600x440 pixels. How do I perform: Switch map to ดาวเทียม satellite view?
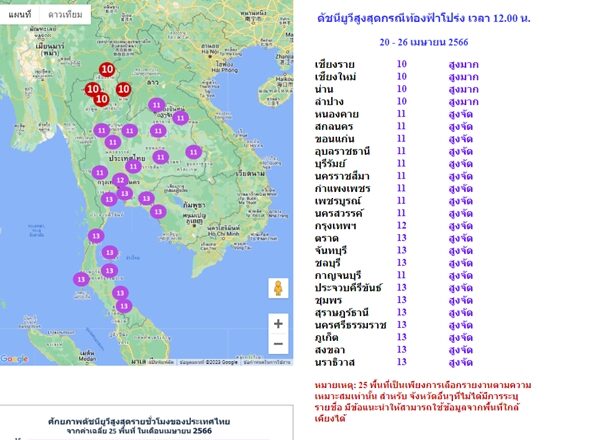point(65,15)
